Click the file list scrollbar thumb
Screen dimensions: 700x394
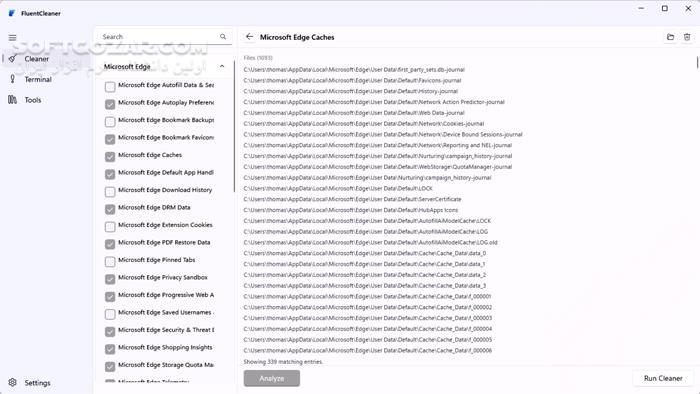coord(697,62)
